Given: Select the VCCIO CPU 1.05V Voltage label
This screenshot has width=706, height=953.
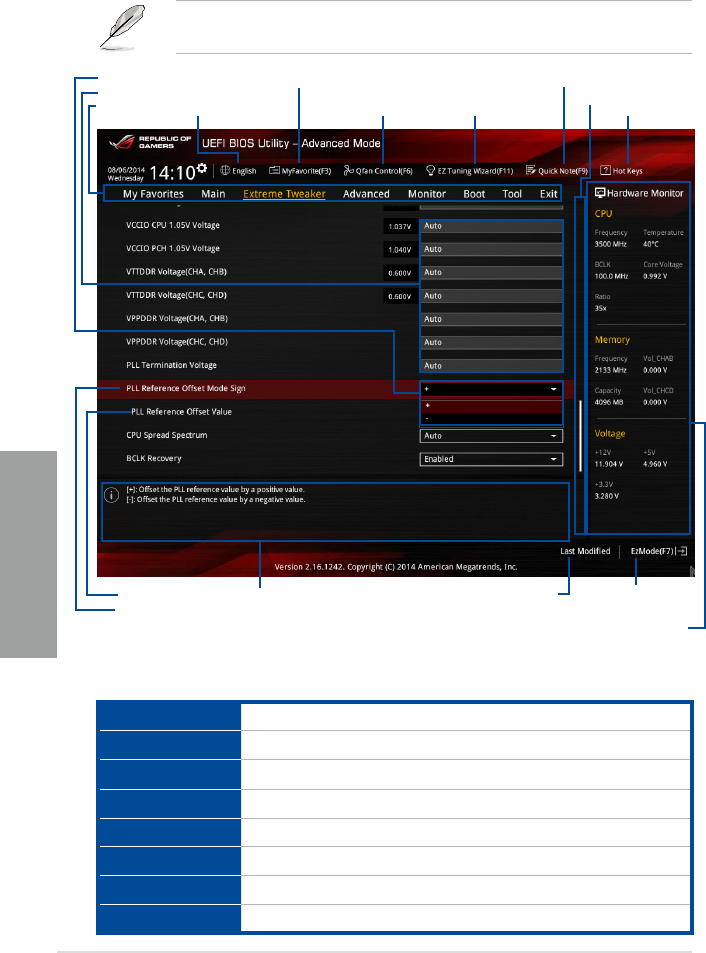Looking at the screenshot, I should (x=173, y=225).
